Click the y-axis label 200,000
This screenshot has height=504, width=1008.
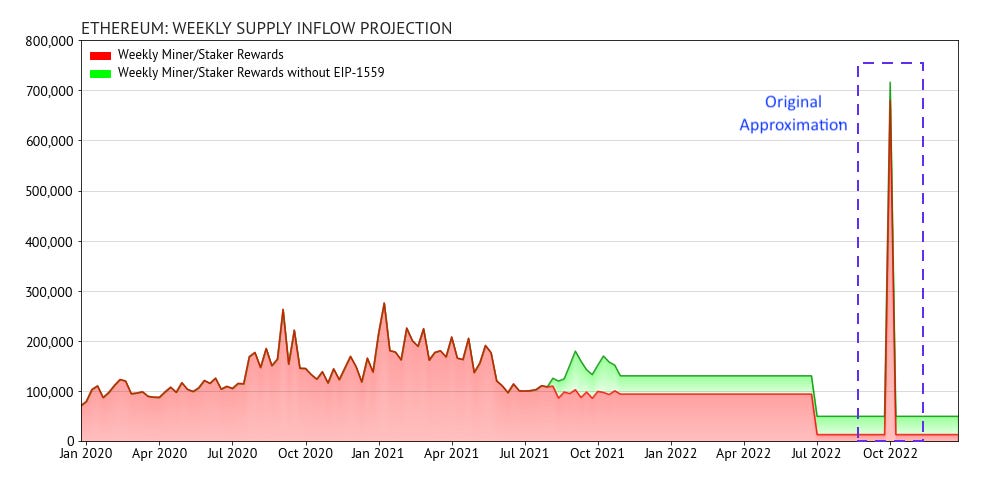[50, 342]
